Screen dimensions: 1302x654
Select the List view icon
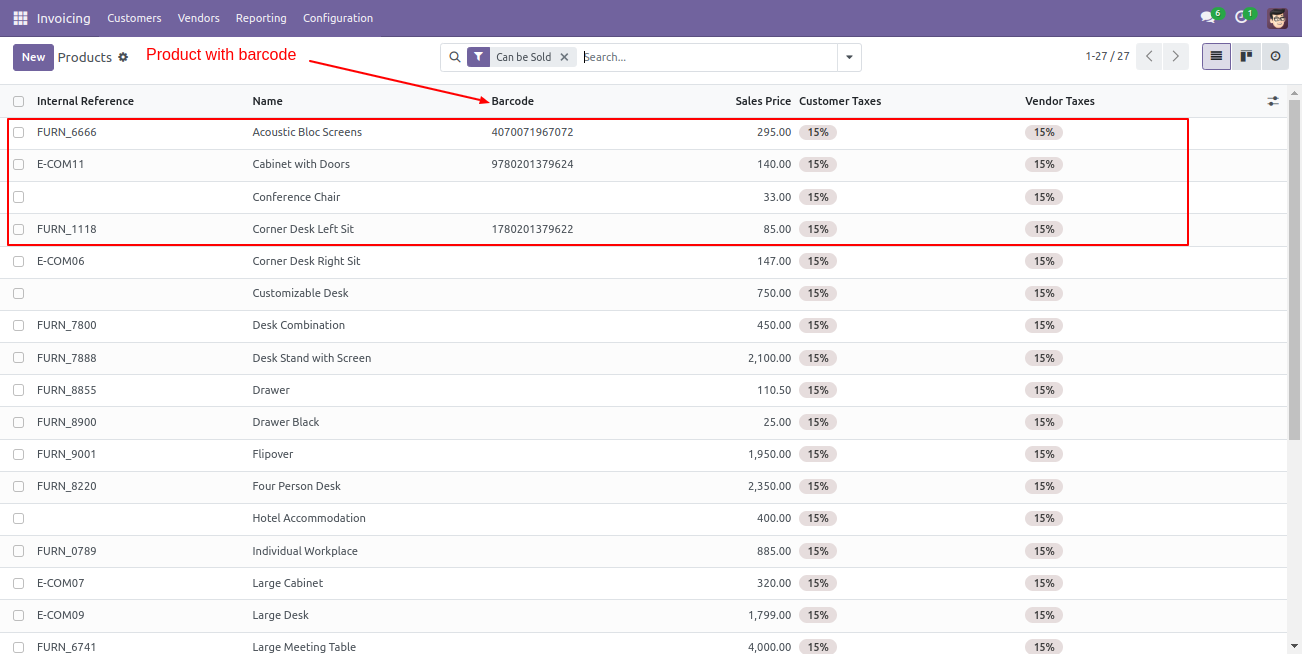(x=1216, y=57)
